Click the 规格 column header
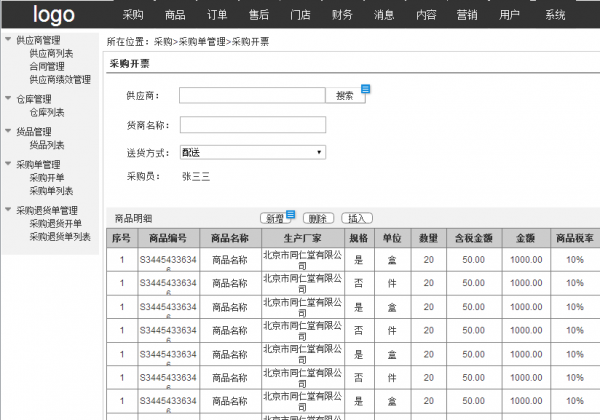 [x=359, y=238]
